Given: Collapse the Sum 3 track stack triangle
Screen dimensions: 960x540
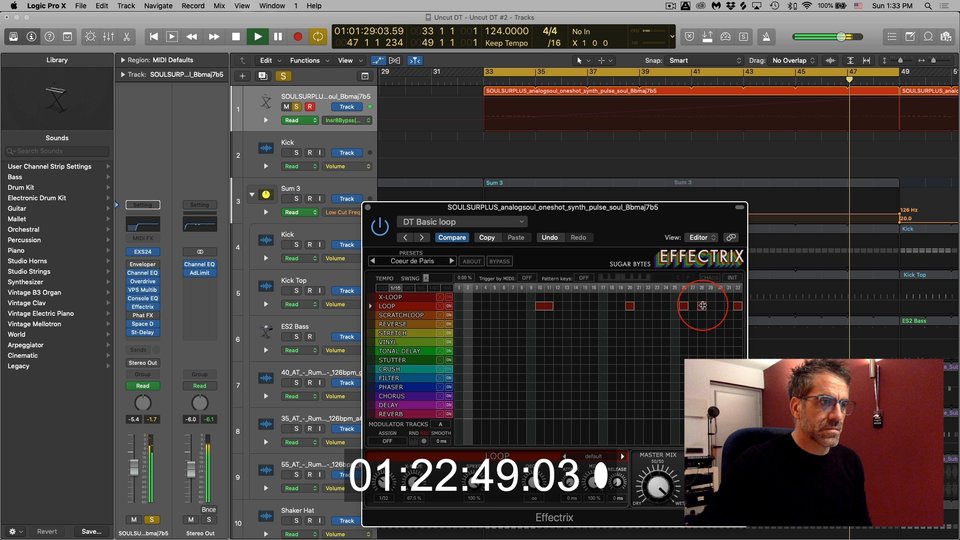Looking at the screenshot, I should click(x=252, y=195).
